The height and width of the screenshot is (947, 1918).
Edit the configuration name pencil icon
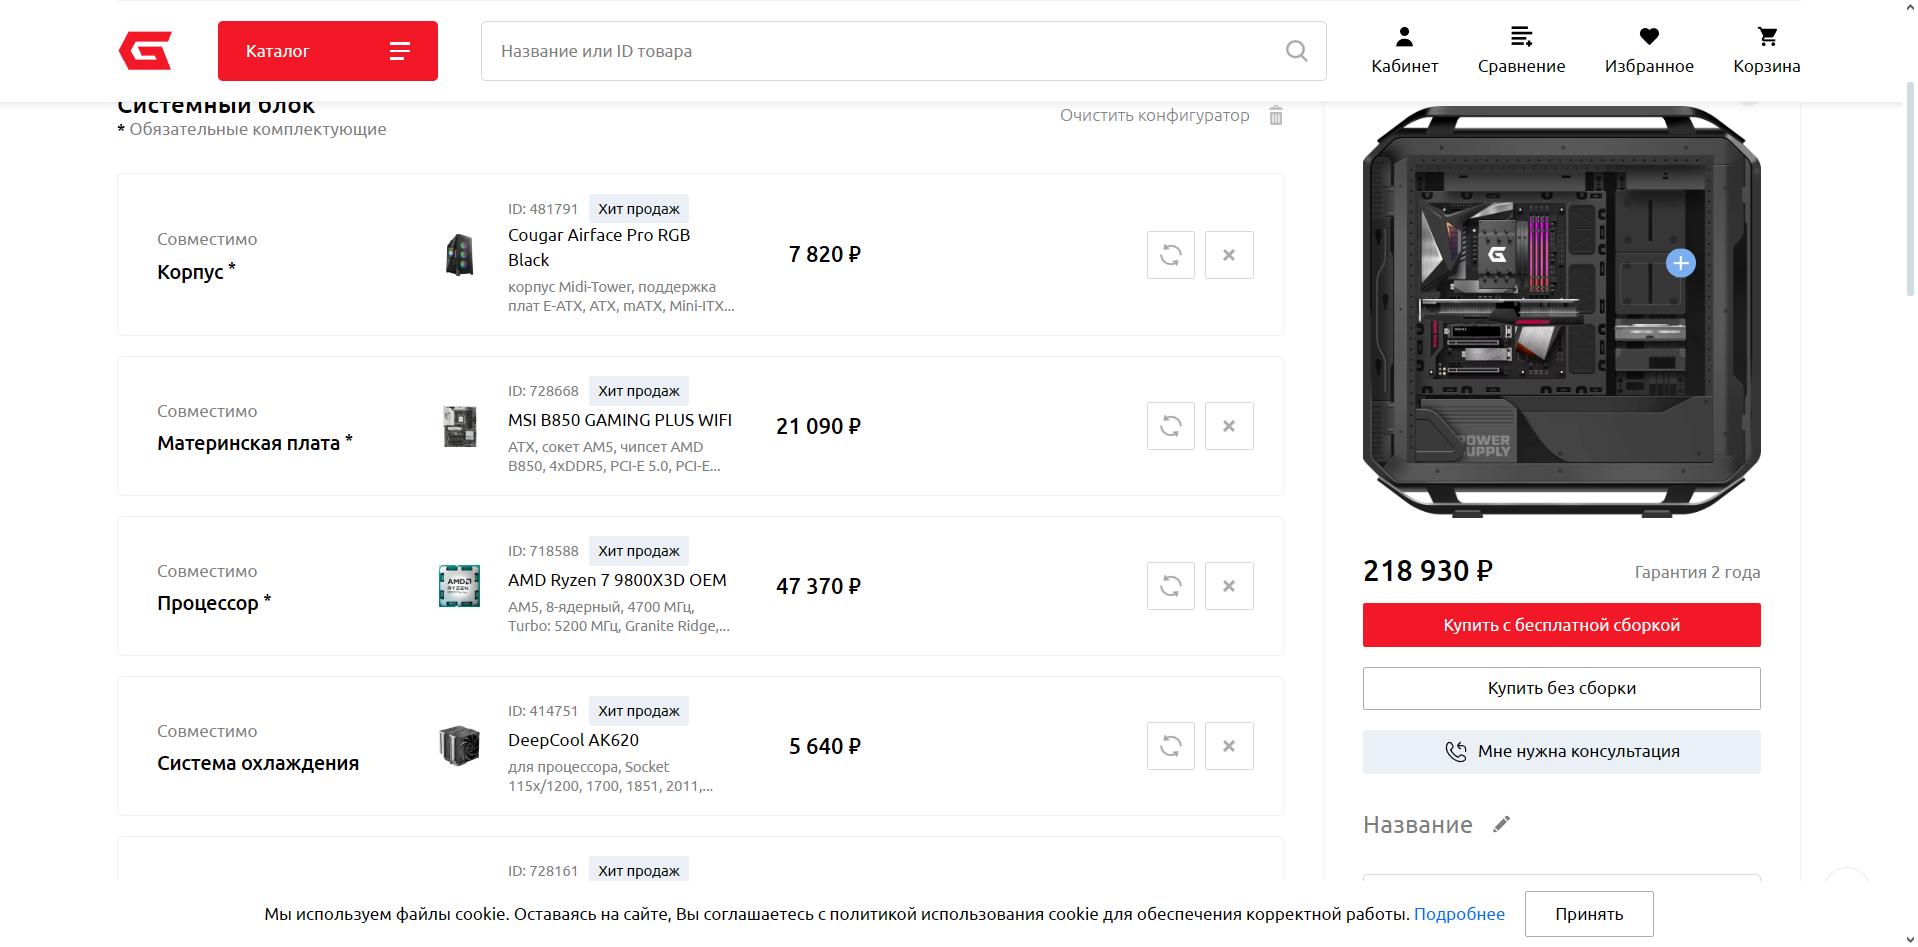(1501, 824)
